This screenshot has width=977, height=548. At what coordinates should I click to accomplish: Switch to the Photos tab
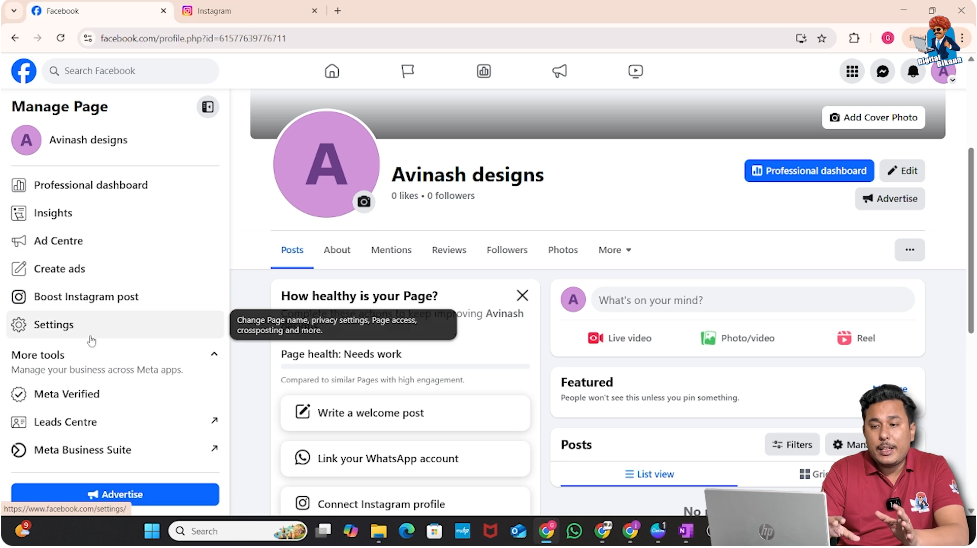pyautogui.click(x=563, y=250)
